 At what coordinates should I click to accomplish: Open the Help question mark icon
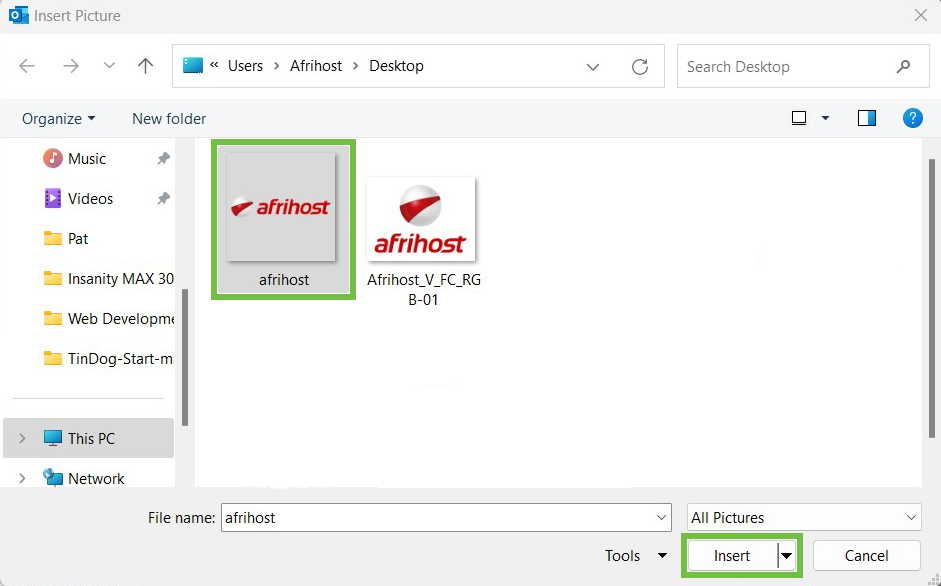[x=912, y=118]
